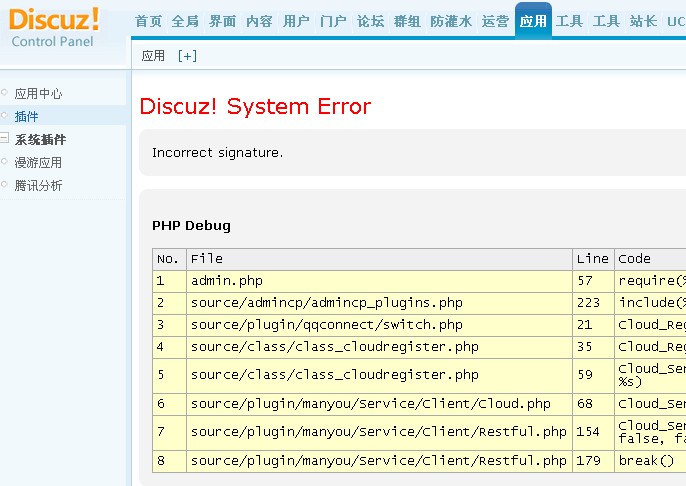
Task: Click the Incorrect signature. message
Action: point(217,153)
